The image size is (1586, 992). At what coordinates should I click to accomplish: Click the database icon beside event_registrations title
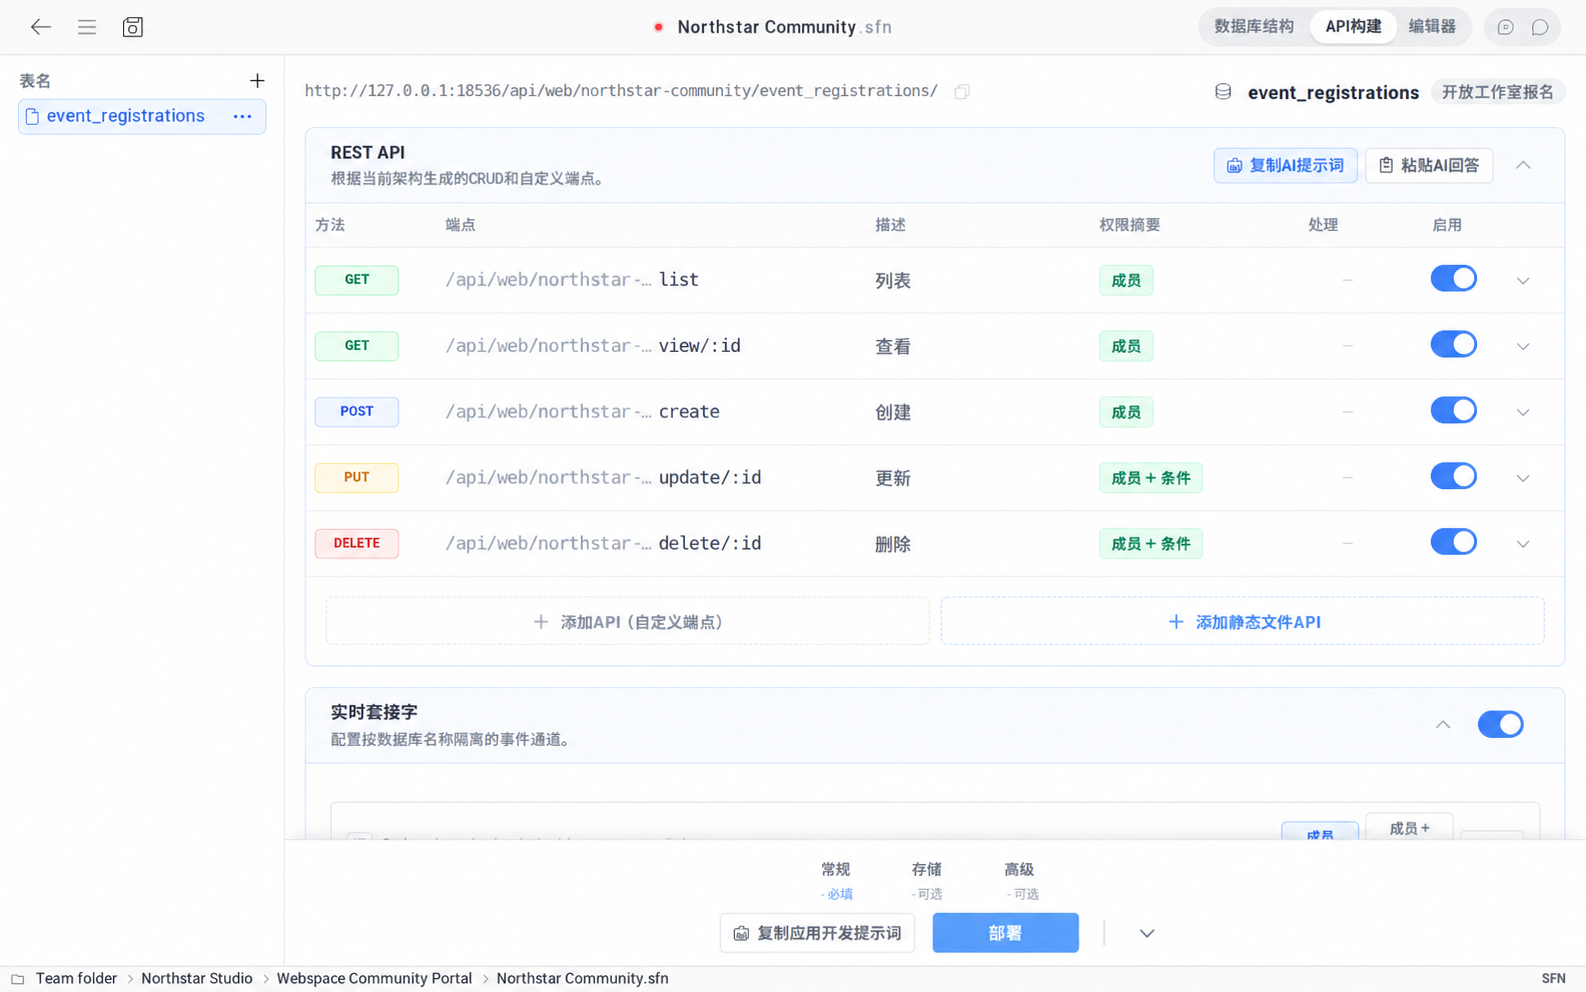[x=1223, y=92]
